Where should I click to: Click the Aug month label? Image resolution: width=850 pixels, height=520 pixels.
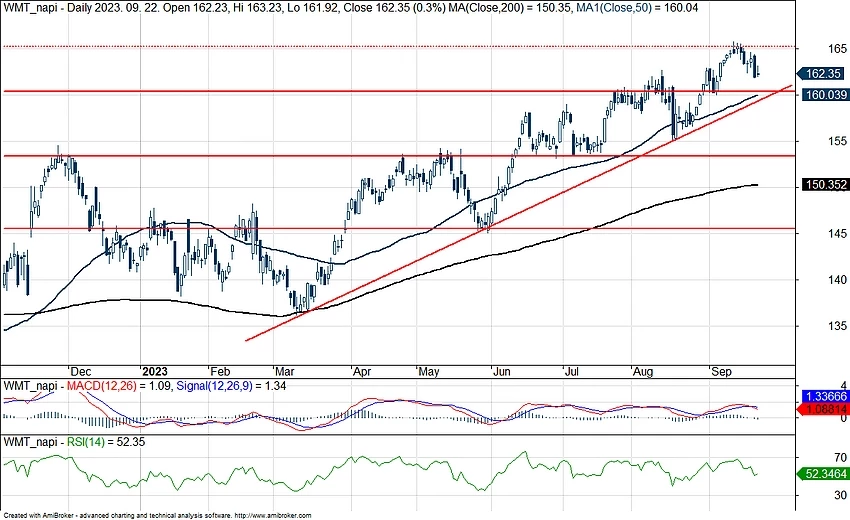point(643,372)
